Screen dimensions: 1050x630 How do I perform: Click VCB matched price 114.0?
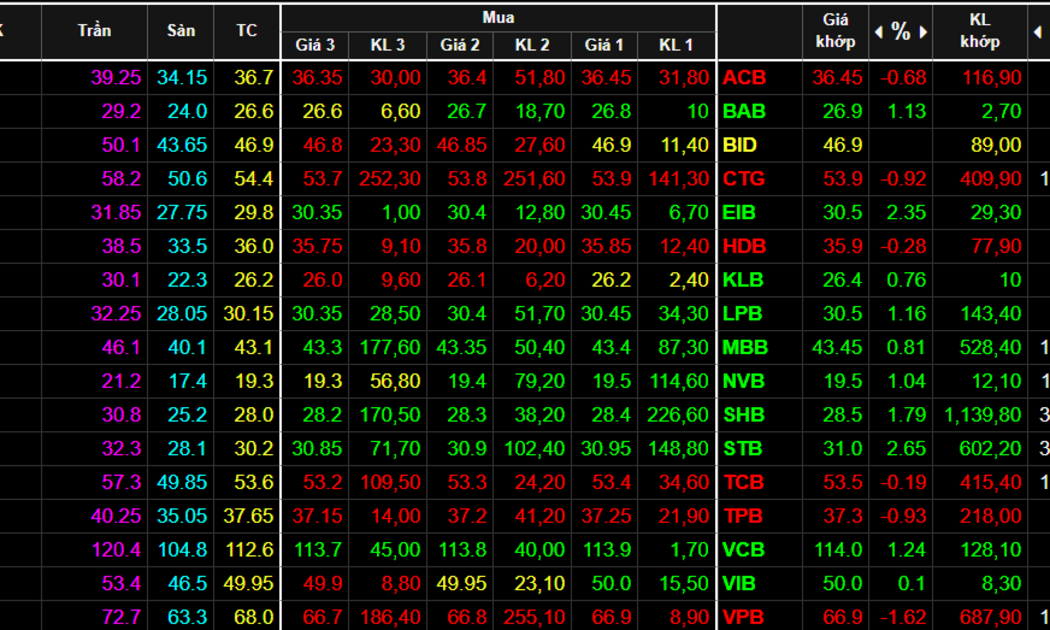pos(838,550)
